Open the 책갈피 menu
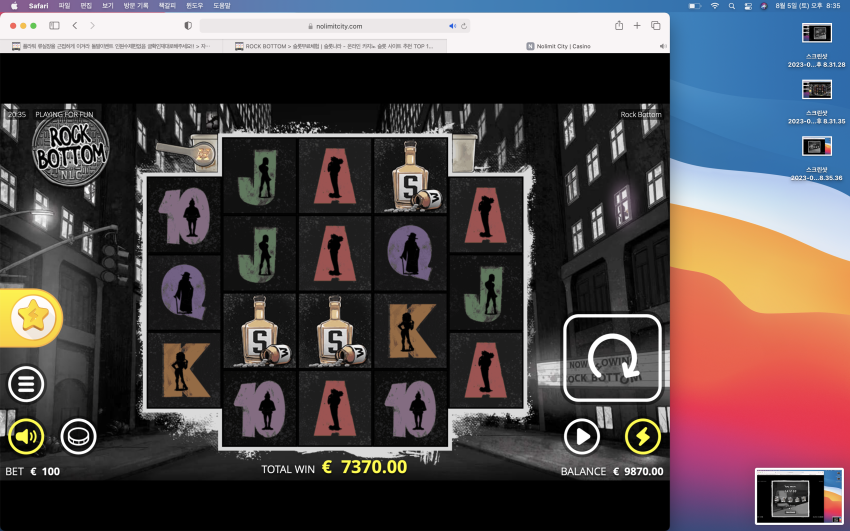The image size is (850, 531). pos(168,5)
